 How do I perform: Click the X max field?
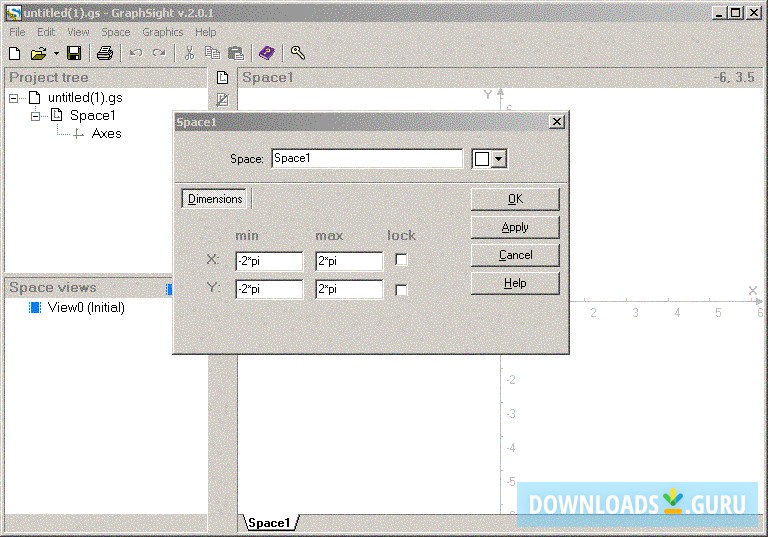click(349, 261)
